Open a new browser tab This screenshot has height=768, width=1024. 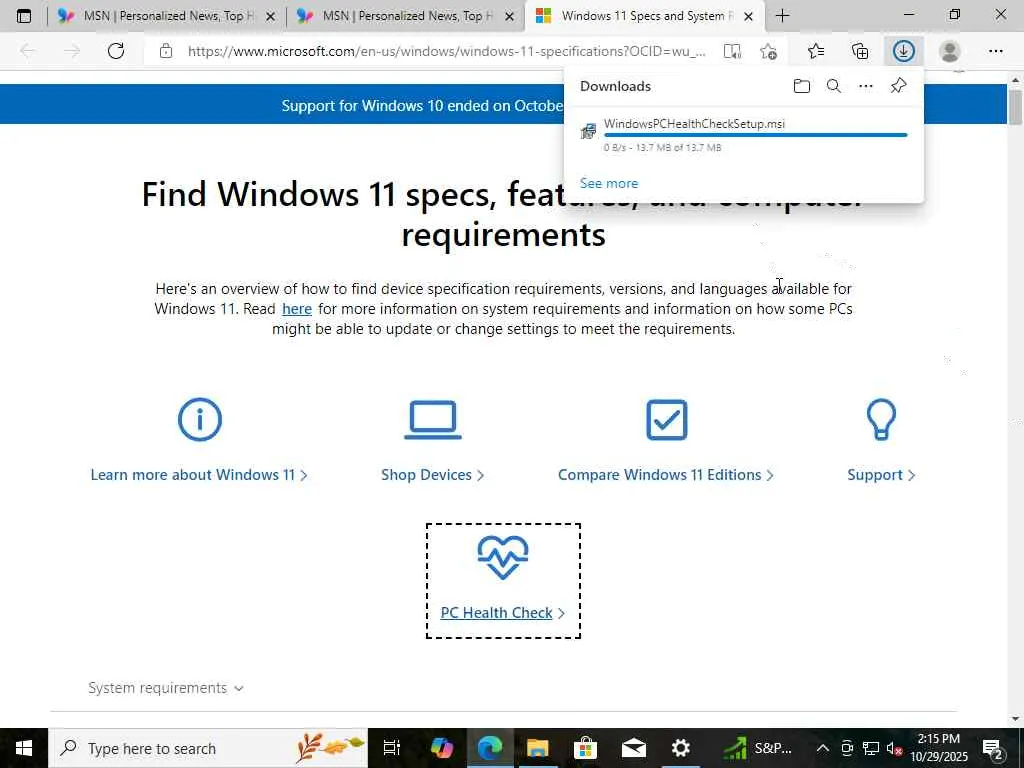[782, 16]
